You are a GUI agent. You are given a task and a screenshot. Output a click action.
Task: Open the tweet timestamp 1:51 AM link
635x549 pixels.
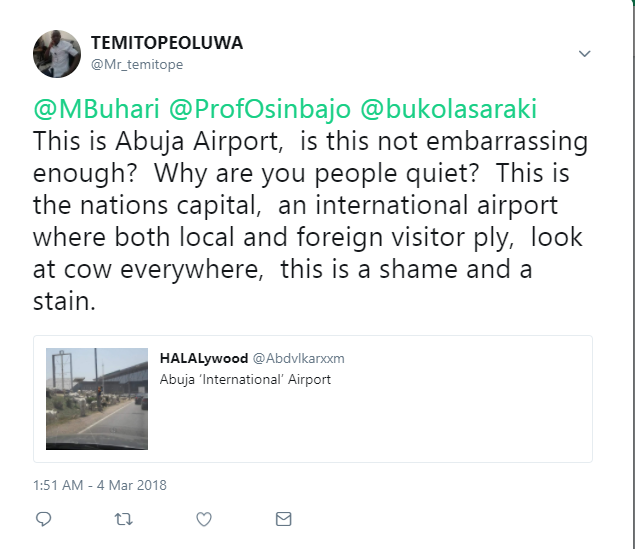100,485
